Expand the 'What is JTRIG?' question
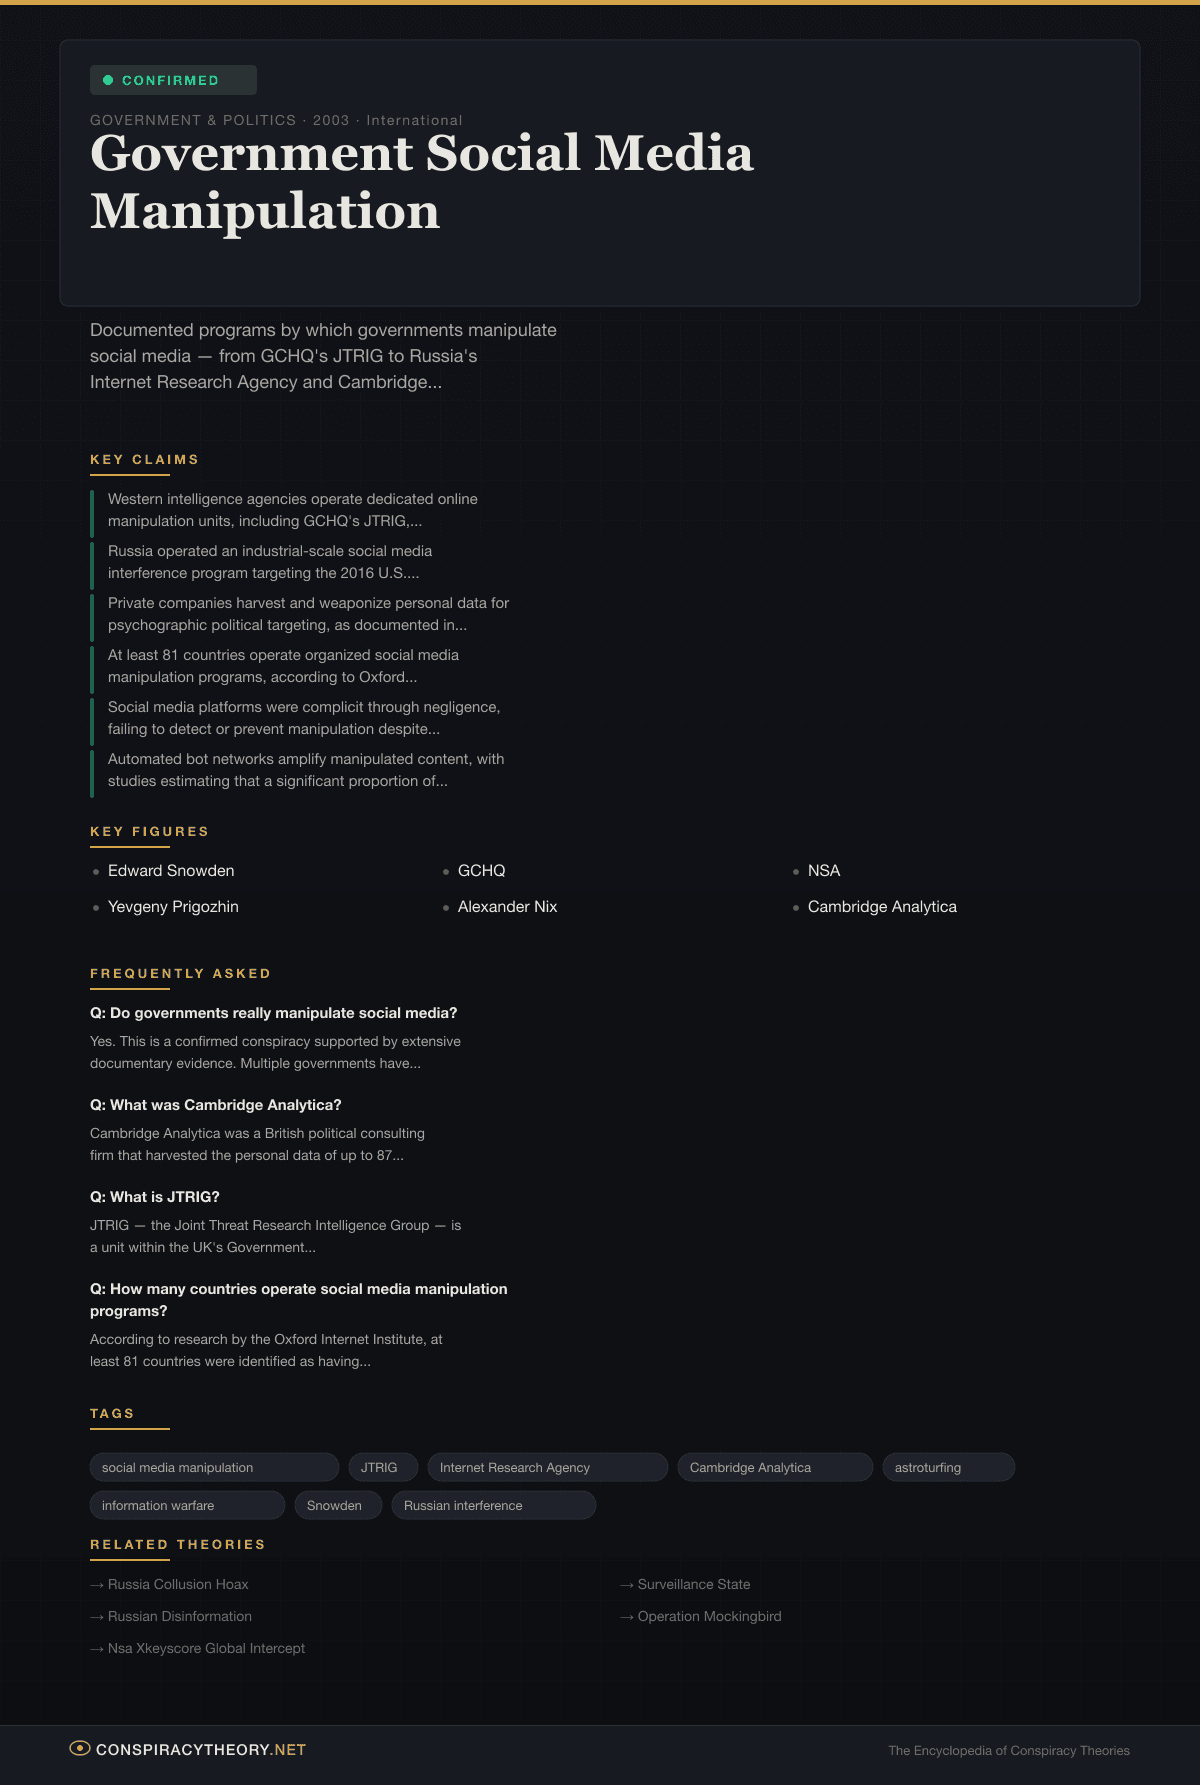The image size is (1200, 1785). (155, 1197)
